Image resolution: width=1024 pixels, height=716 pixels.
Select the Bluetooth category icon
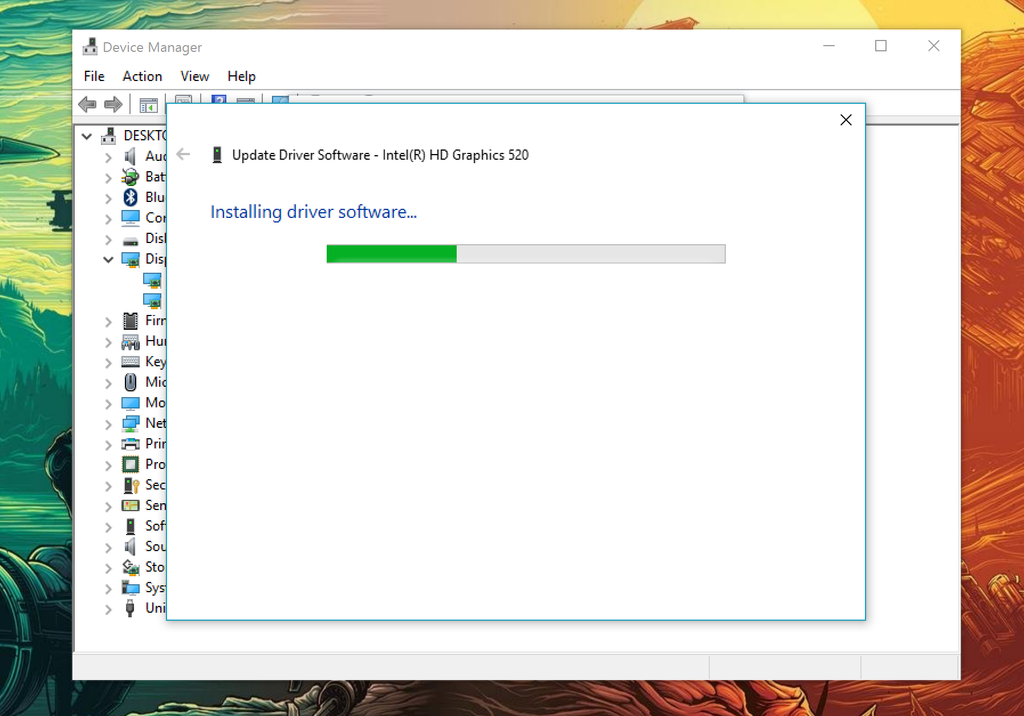point(131,197)
